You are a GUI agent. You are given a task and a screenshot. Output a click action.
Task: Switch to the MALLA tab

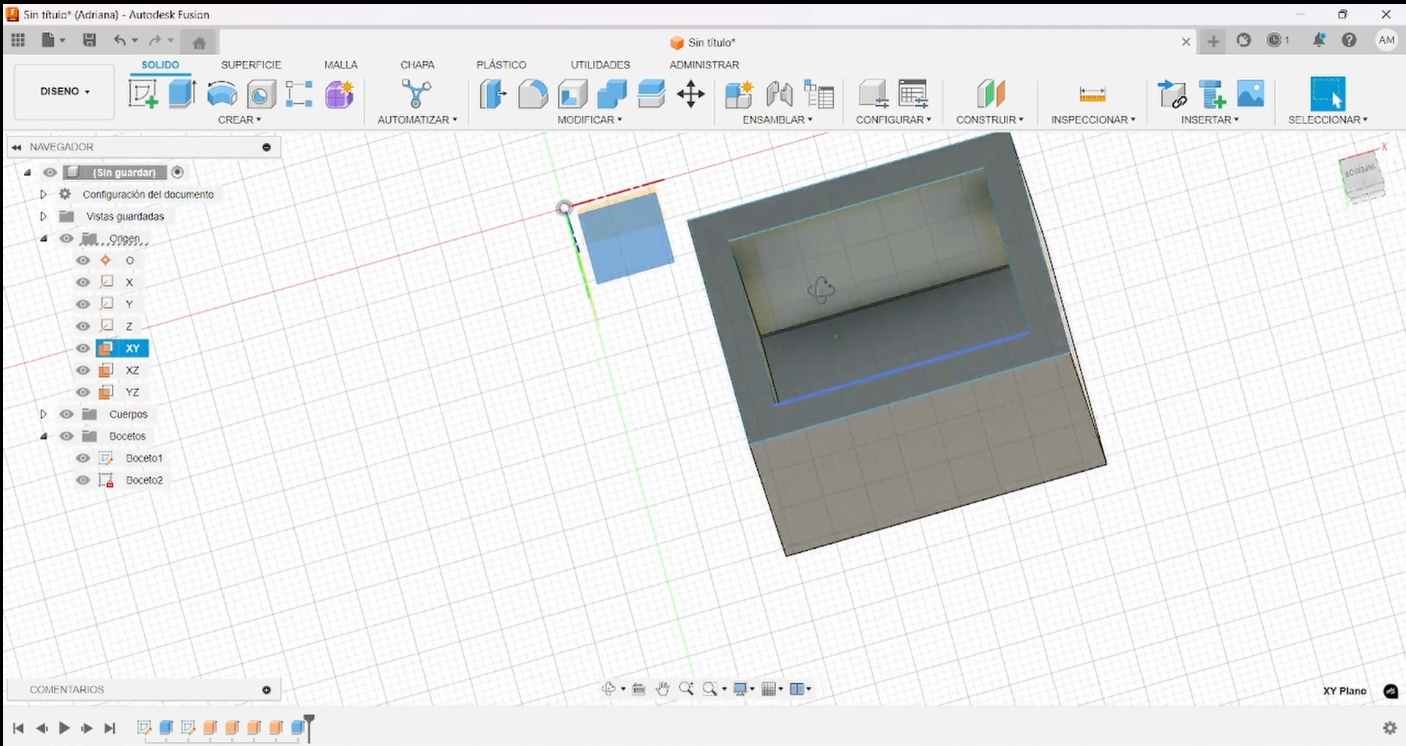coord(341,65)
